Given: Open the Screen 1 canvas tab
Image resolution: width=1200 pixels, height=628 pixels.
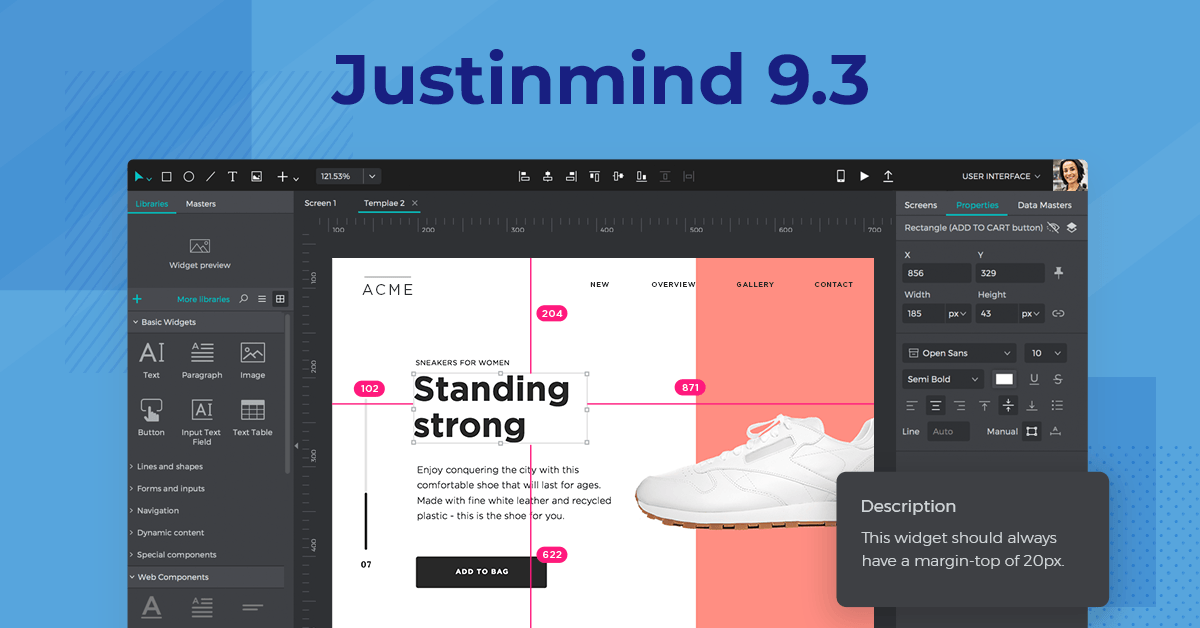Looking at the screenshot, I should tap(320, 203).
